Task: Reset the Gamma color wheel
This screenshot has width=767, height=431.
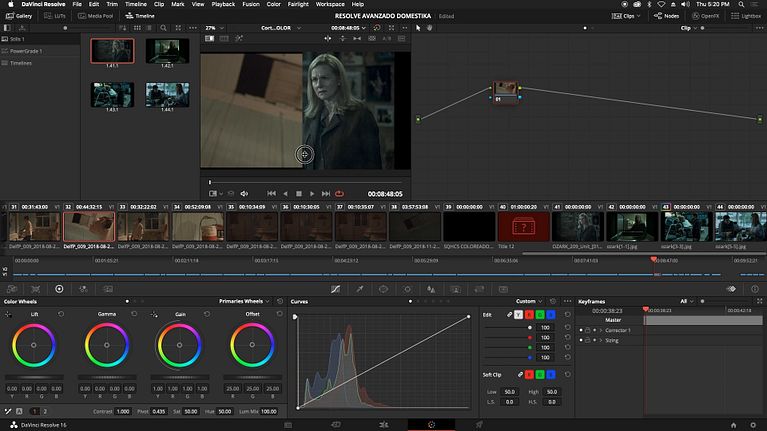Action: tap(134, 314)
